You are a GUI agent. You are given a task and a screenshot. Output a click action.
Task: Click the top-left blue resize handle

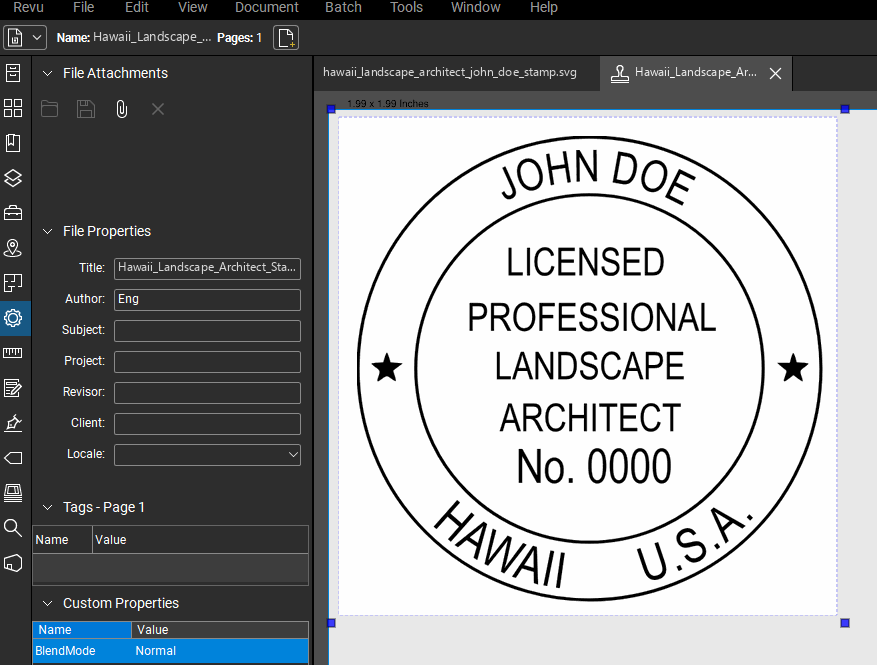click(x=331, y=109)
